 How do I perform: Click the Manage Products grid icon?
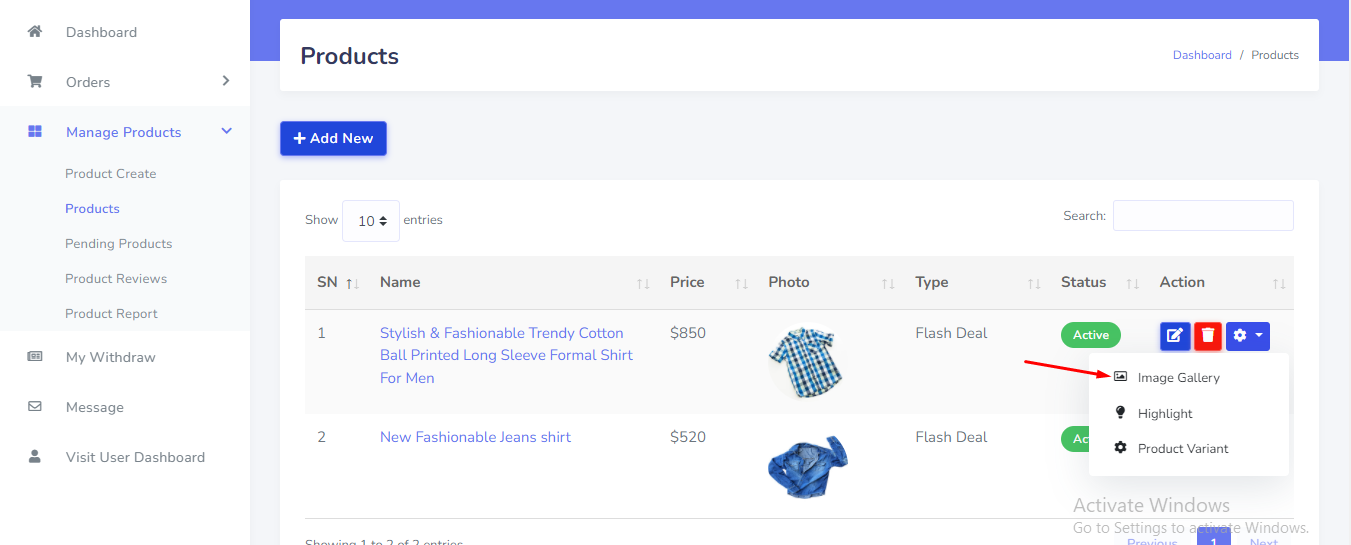pyautogui.click(x=35, y=132)
